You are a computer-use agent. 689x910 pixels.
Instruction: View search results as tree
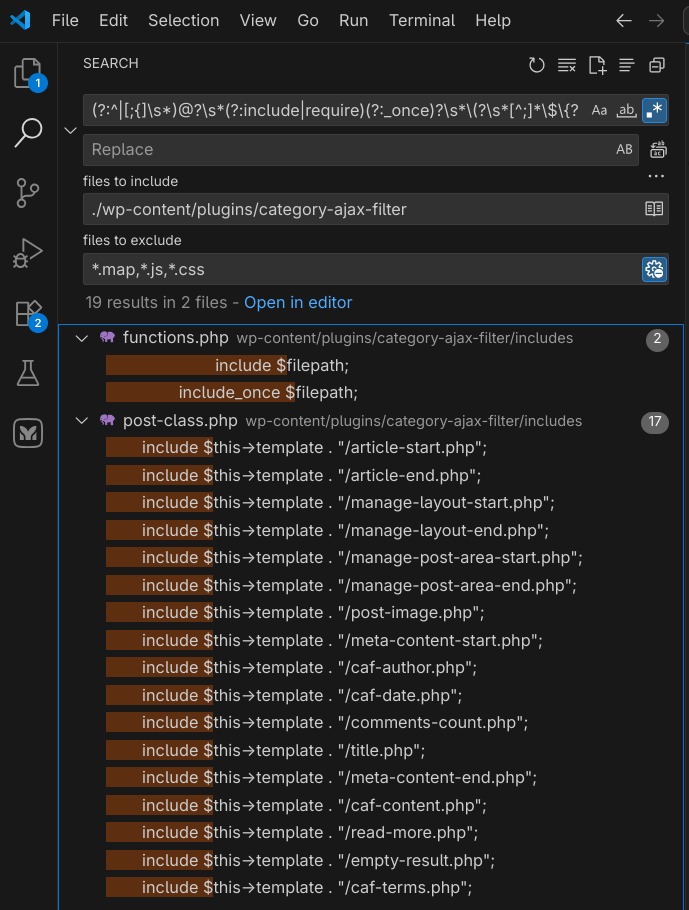626,64
